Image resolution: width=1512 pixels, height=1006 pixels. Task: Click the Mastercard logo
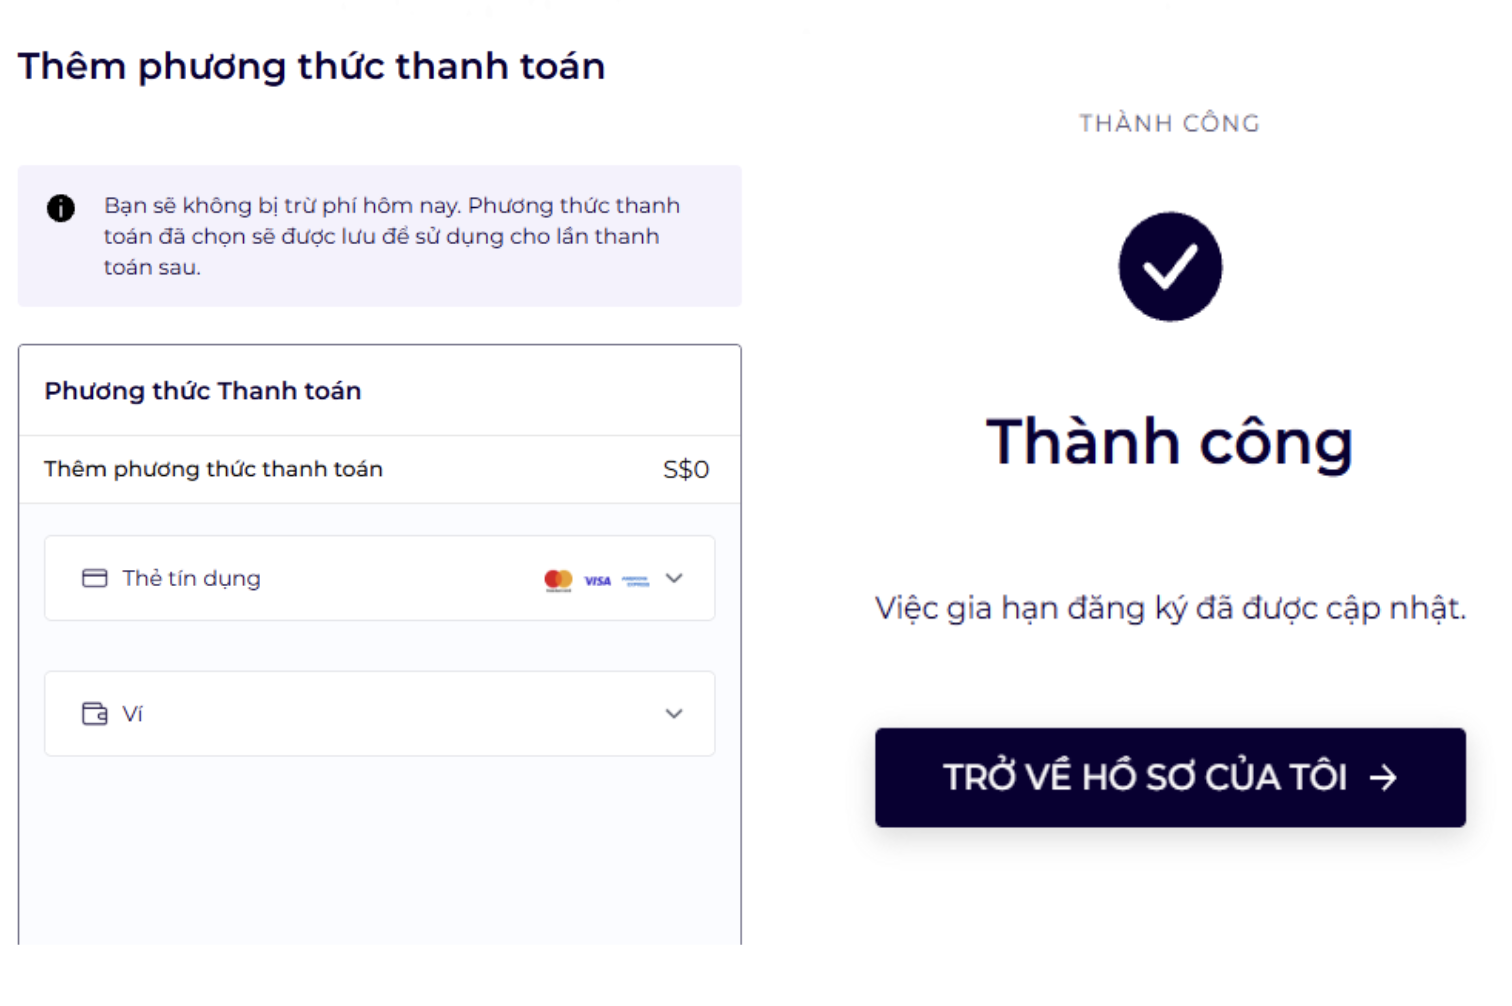[558, 580]
